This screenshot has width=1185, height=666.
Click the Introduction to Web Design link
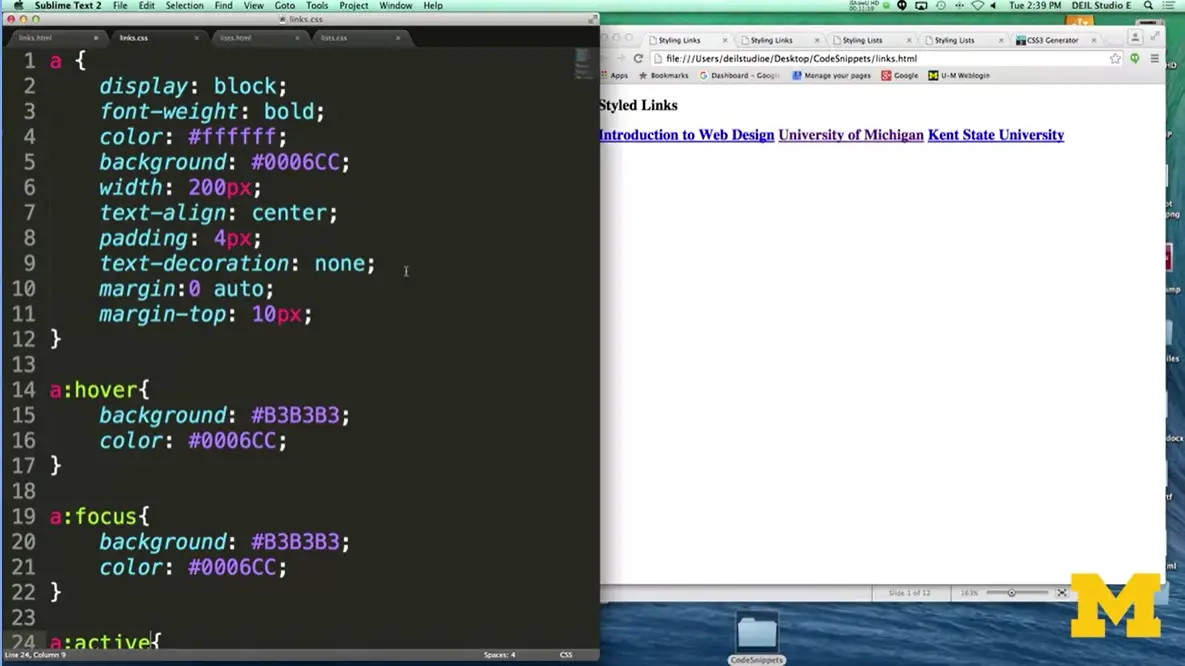[x=686, y=135]
